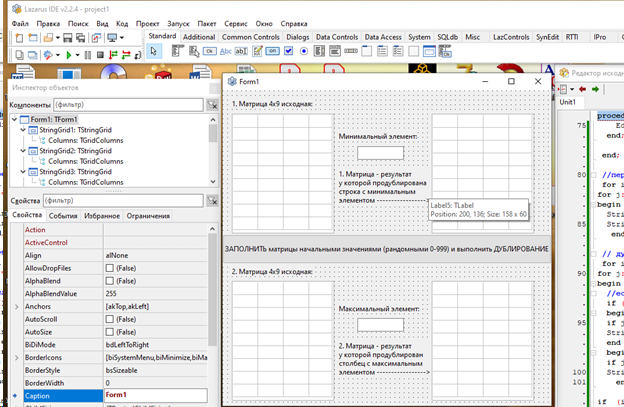
Task: Open the Проект menu
Action: [x=146, y=21]
